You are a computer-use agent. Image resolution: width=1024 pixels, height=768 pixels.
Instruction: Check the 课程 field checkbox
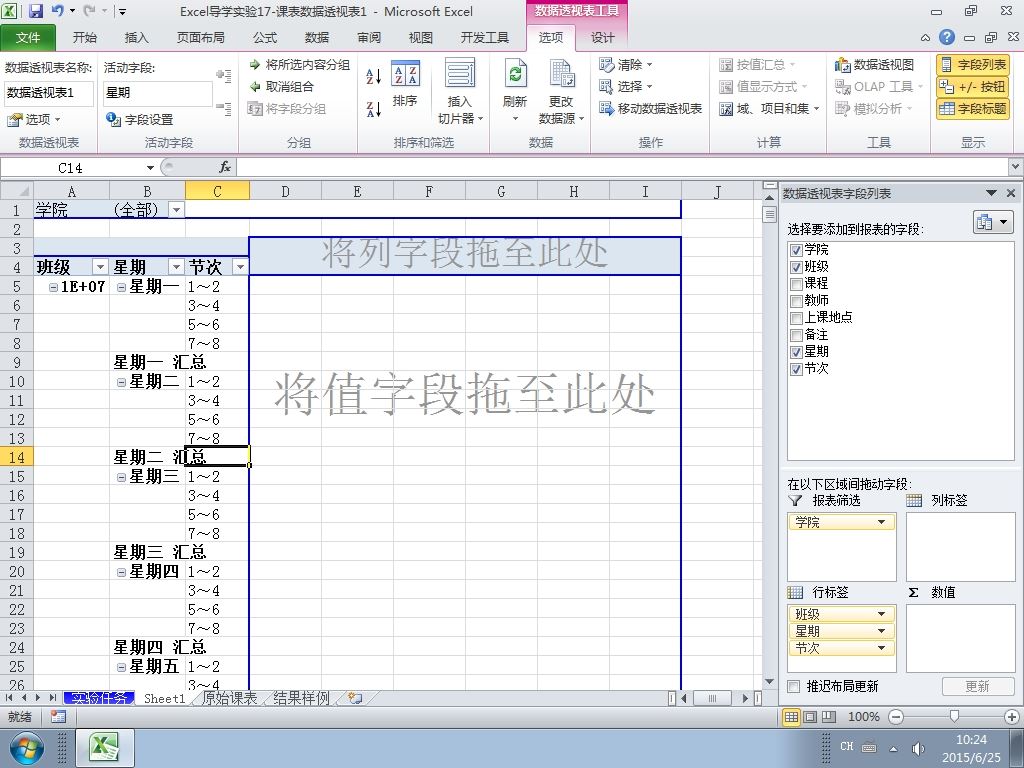pyautogui.click(x=795, y=284)
